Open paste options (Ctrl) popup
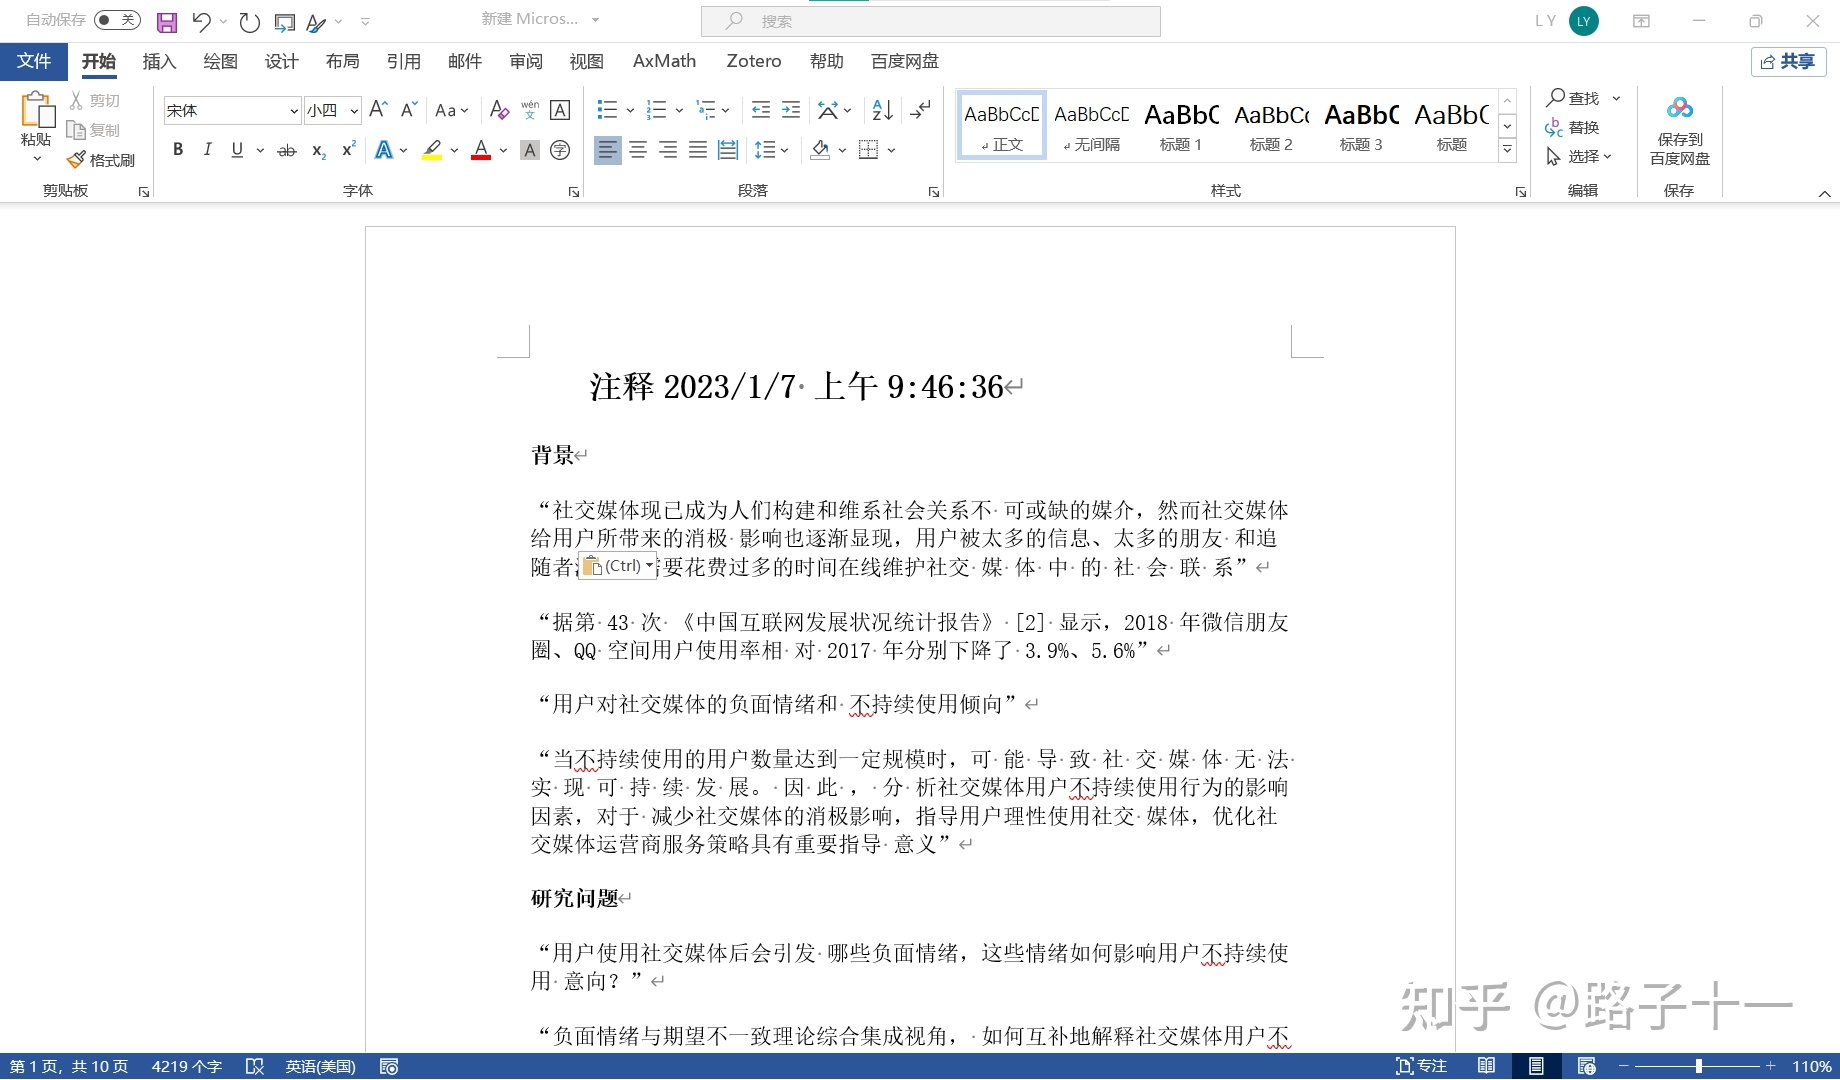This screenshot has height=1080, width=1840. pyautogui.click(x=618, y=566)
